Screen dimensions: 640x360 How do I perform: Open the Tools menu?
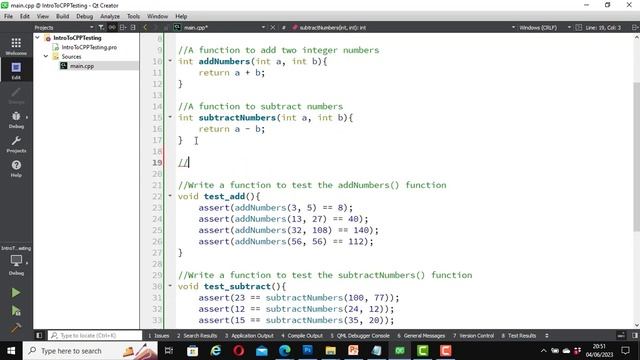click(x=133, y=16)
